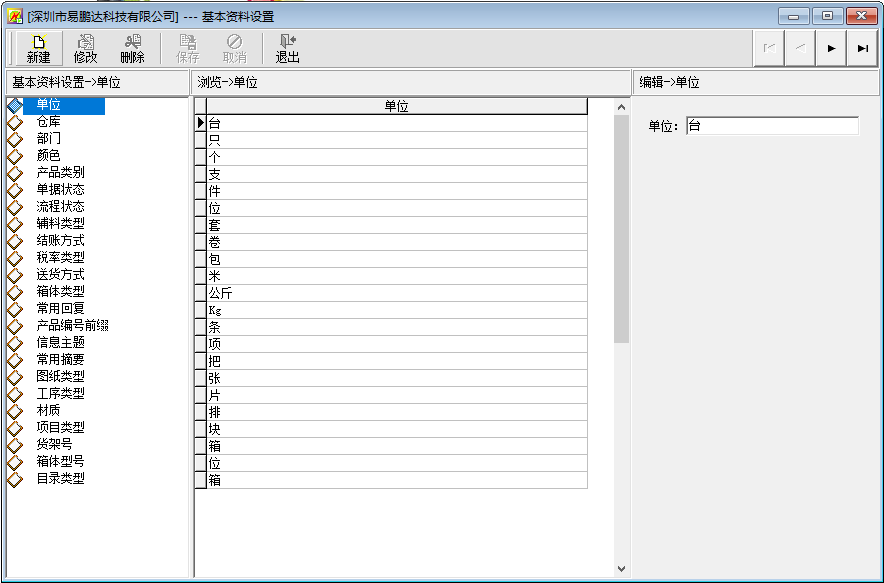Screen dimensions: 884x583
Task: Select the row 公斤 in the table
Action: (x=397, y=293)
